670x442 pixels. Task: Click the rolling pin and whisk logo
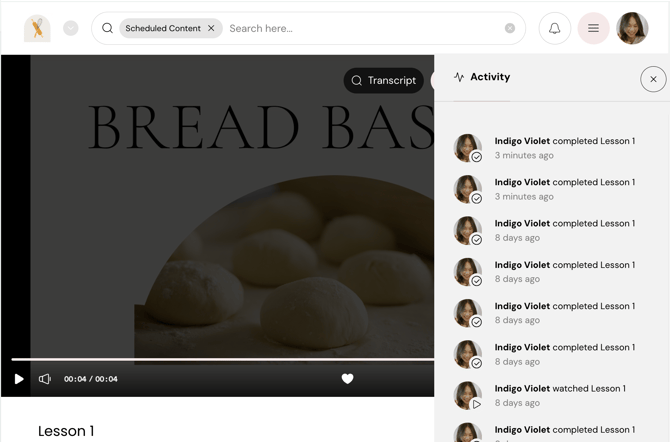tap(37, 28)
